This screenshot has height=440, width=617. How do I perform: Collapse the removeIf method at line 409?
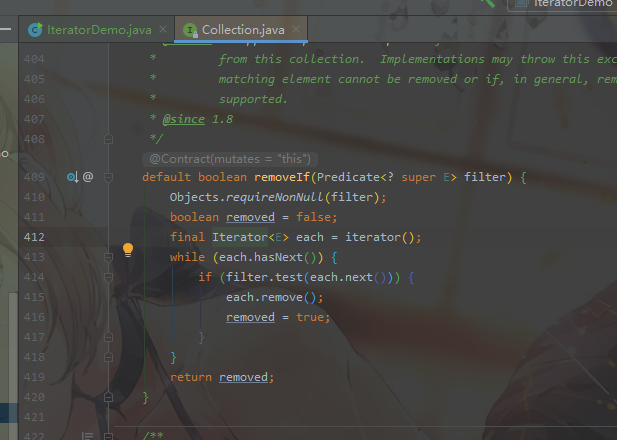[109, 177]
